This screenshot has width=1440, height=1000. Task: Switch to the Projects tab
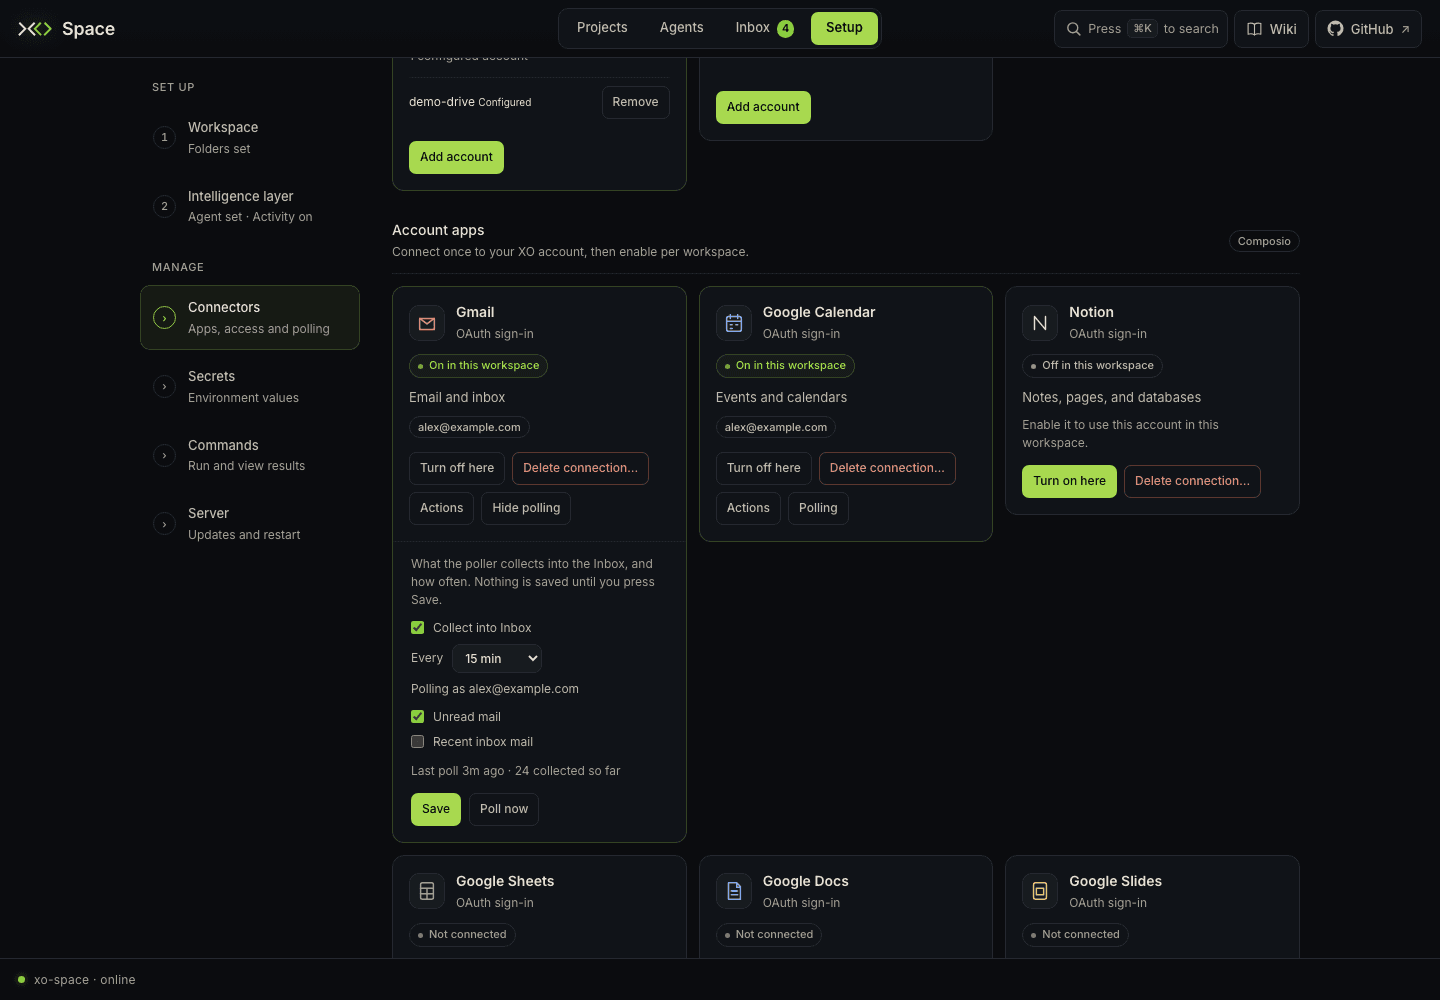click(x=602, y=28)
